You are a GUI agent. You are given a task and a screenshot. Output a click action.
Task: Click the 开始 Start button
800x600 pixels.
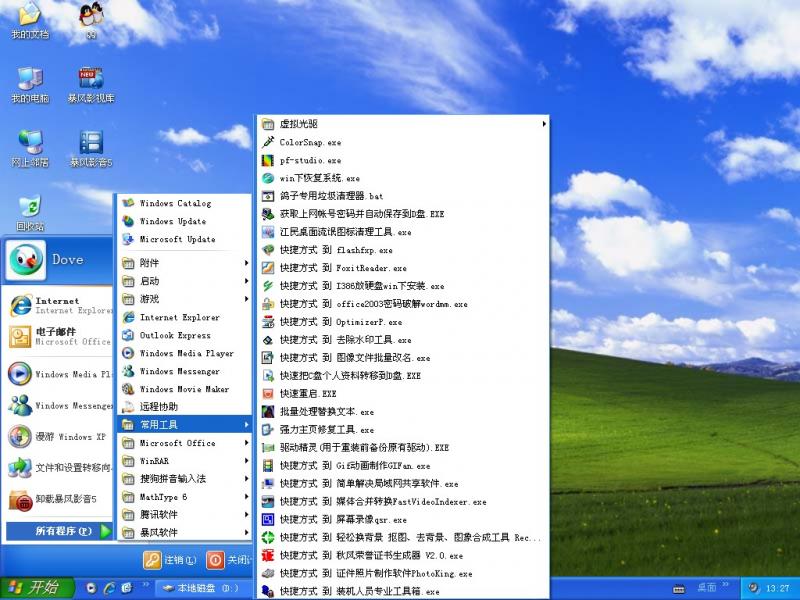point(32,587)
